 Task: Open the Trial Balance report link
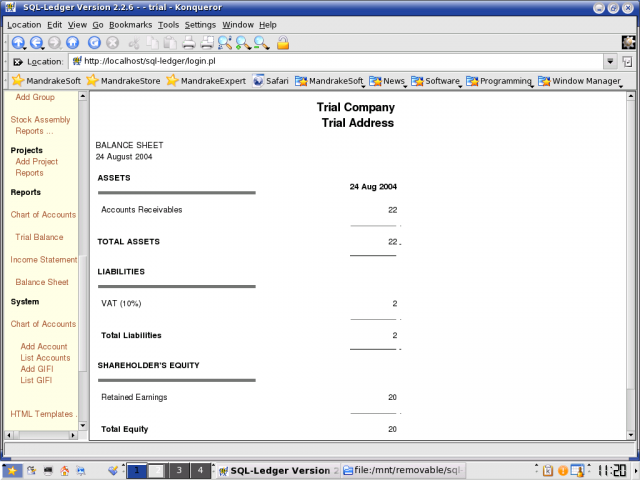point(39,237)
